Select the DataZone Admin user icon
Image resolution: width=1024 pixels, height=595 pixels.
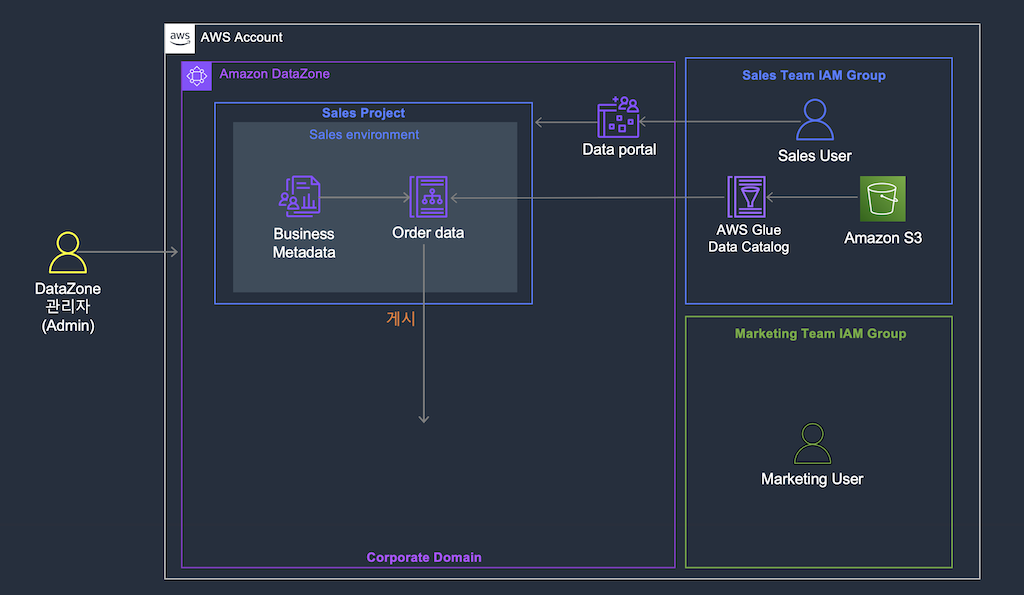(x=68, y=253)
